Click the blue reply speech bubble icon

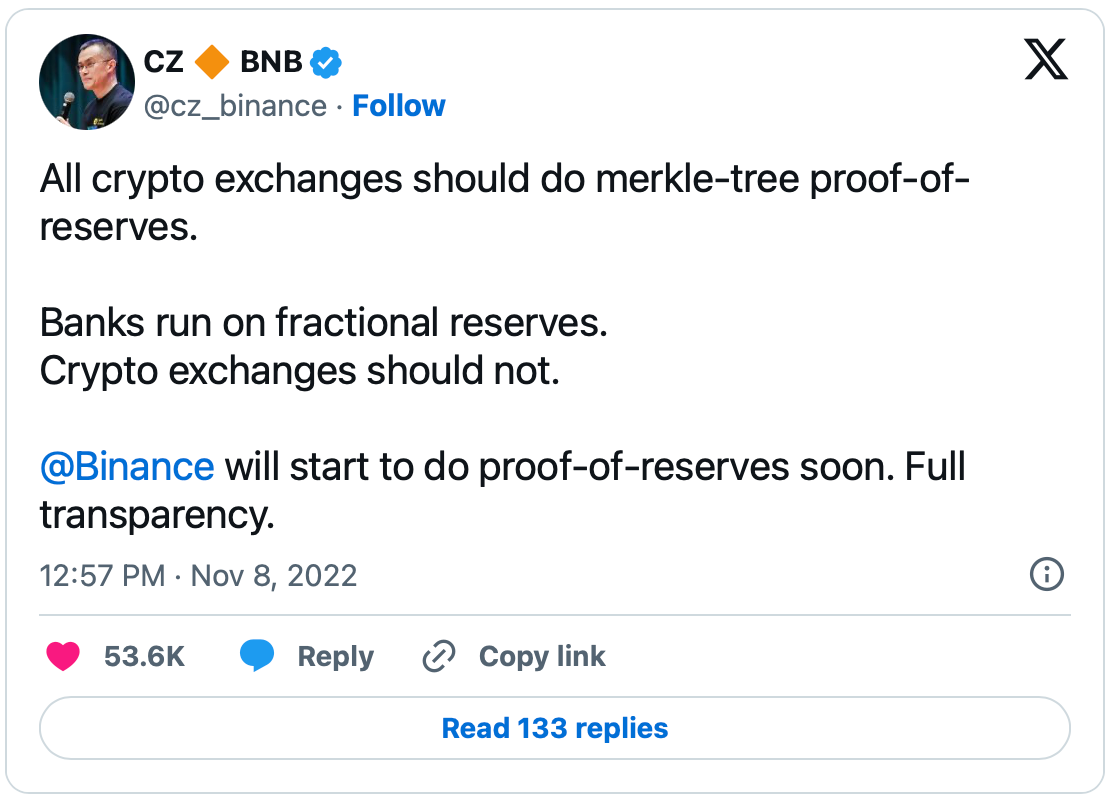[256, 656]
